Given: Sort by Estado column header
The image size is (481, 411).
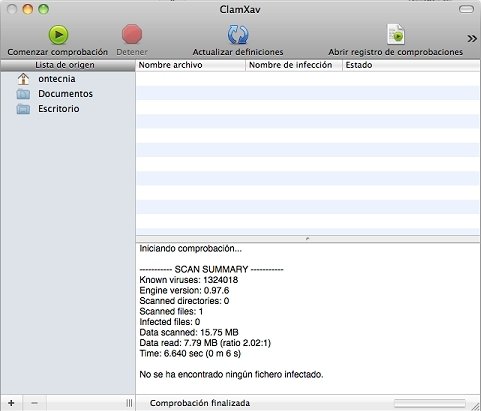Looking at the screenshot, I should click(x=411, y=65).
